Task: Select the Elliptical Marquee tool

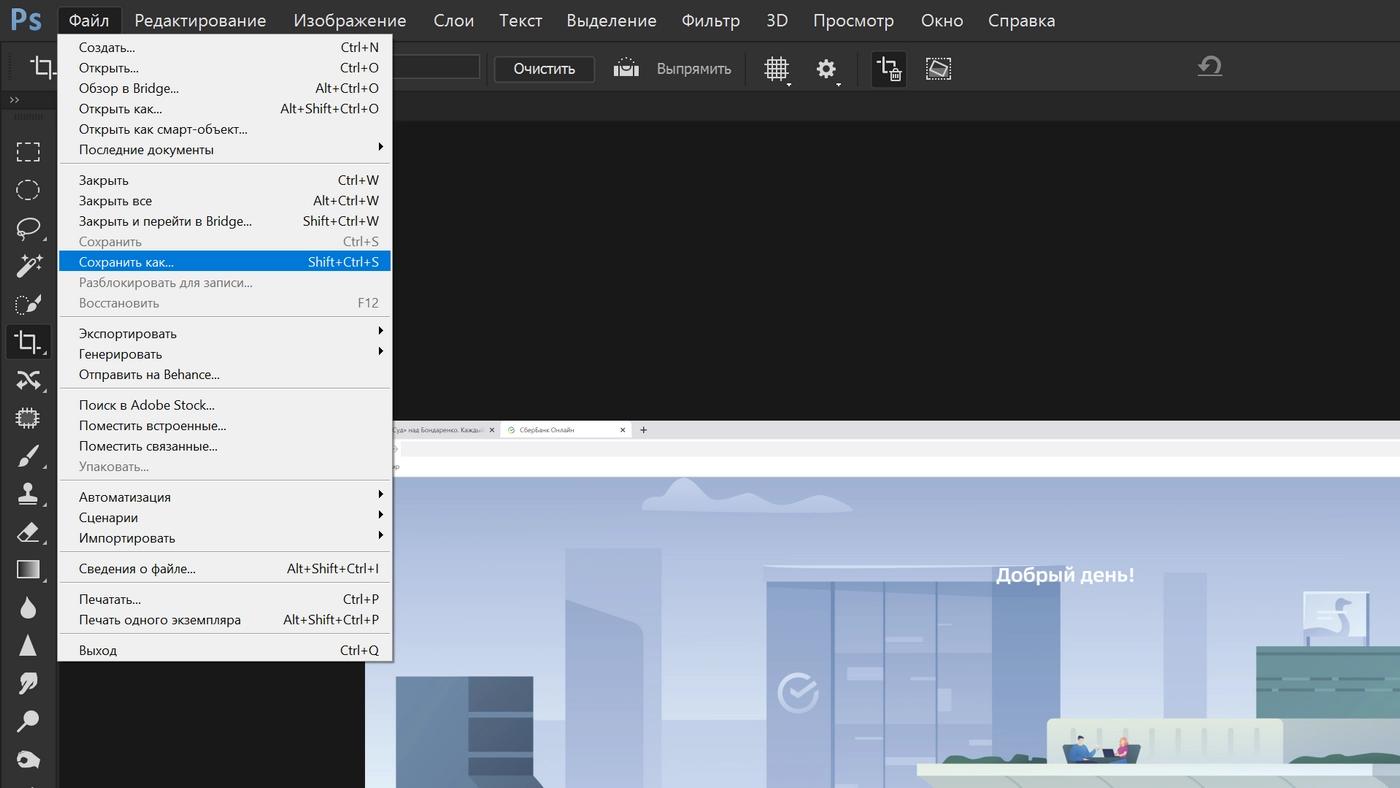Action: click(x=28, y=190)
